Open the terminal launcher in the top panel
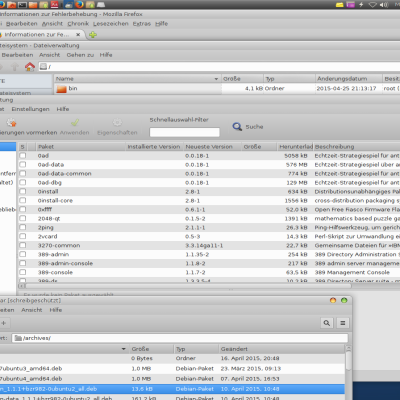 point(22,5)
